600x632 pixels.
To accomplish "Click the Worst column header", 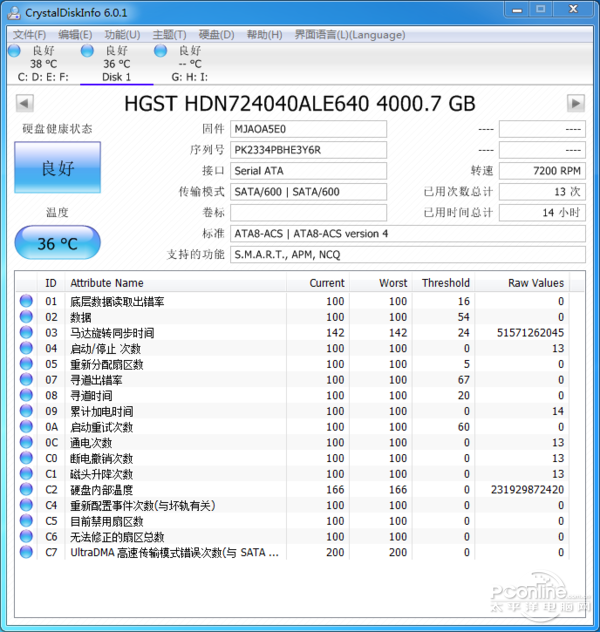I will pyautogui.click(x=381, y=283).
